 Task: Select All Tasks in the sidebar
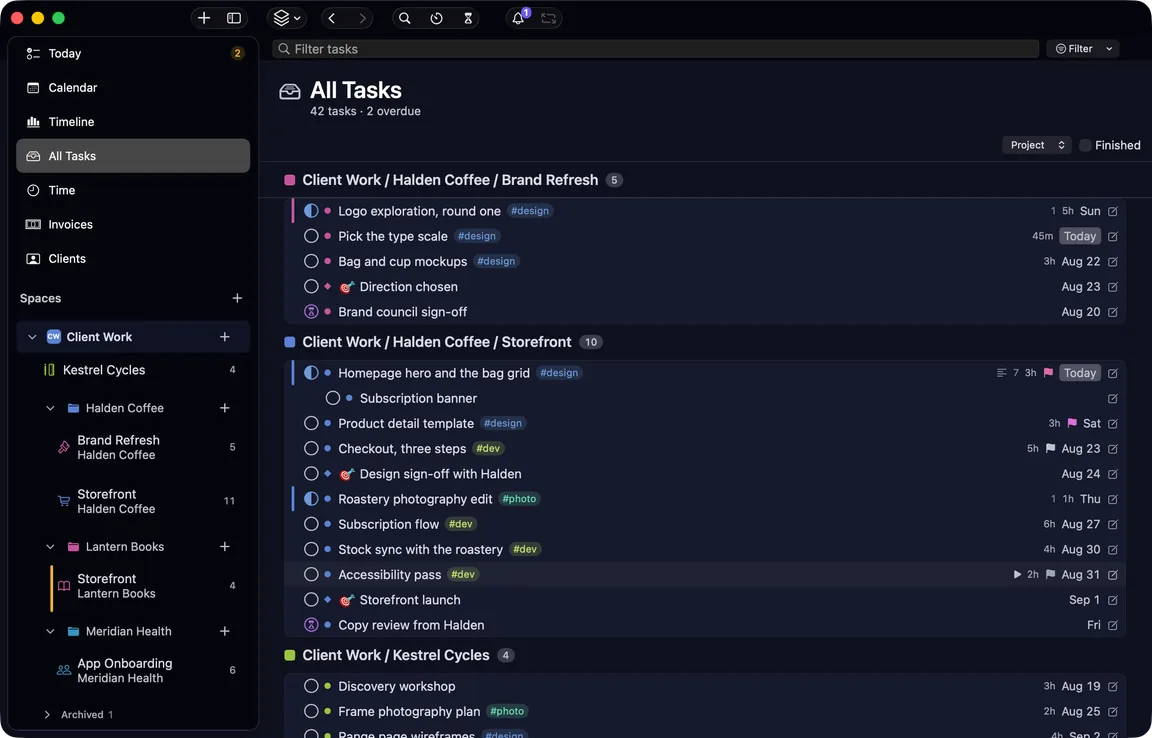click(x=133, y=156)
